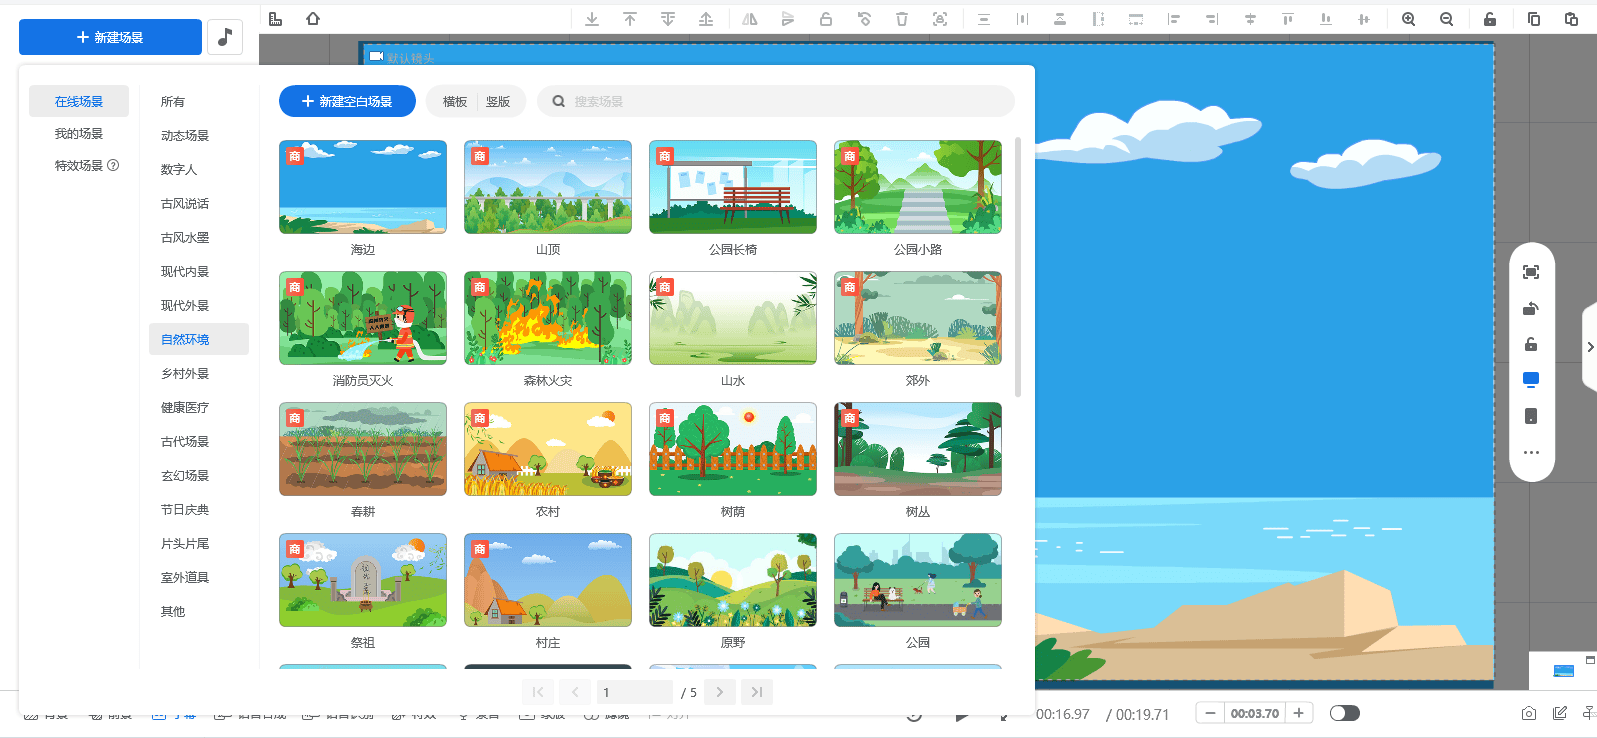The image size is (1597, 738).
Task: Select the 竖版 orientation option
Action: tap(498, 102)
